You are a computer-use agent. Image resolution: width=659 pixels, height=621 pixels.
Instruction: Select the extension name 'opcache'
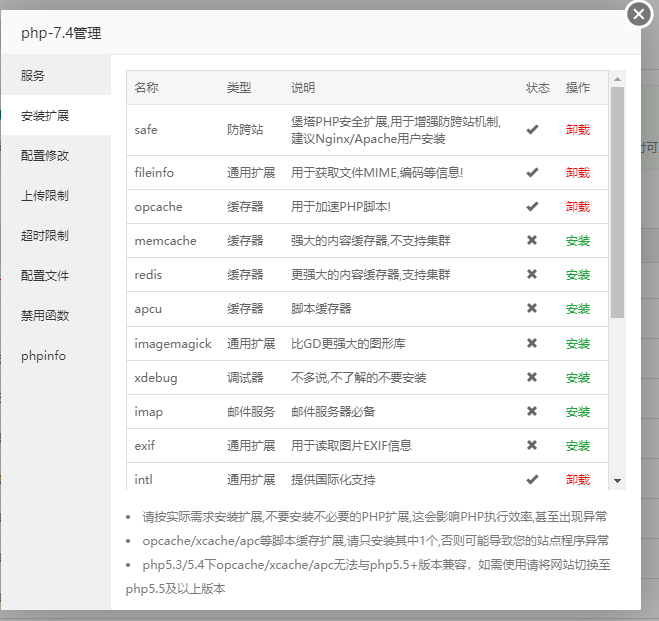tap(158, 207)
